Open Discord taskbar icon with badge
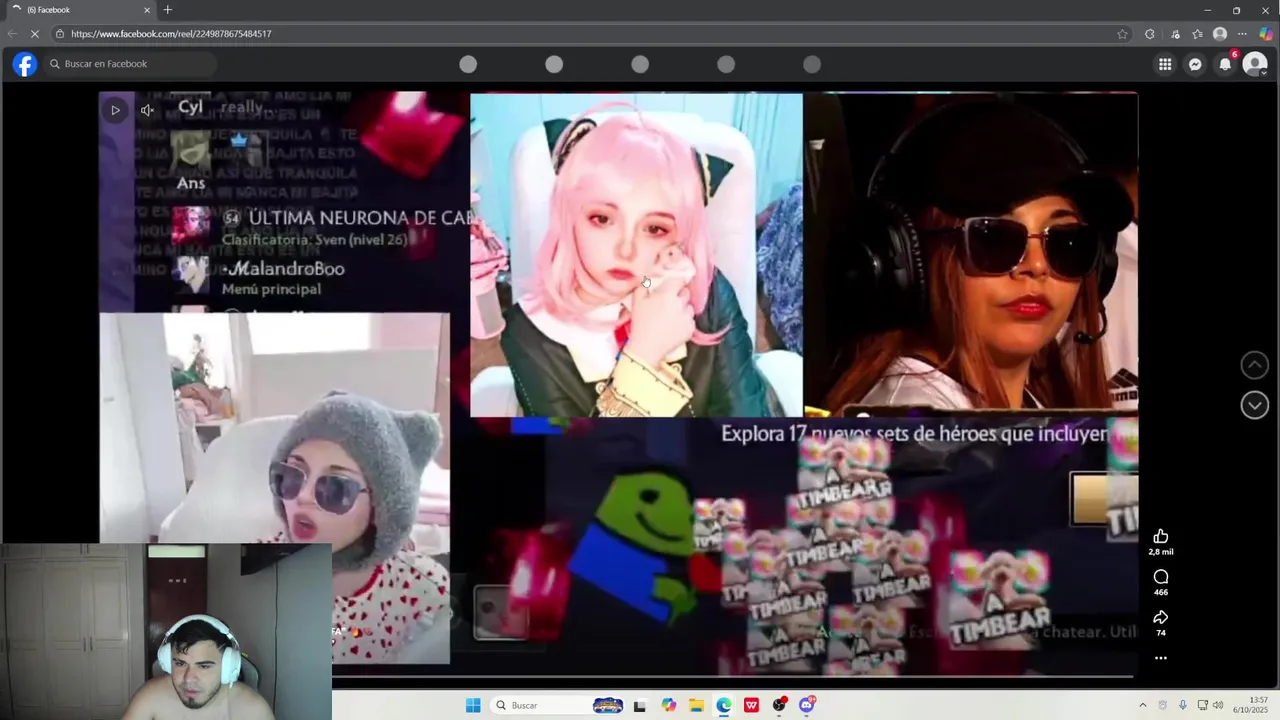Viewport: 1280px width, 720px height. 807,705
